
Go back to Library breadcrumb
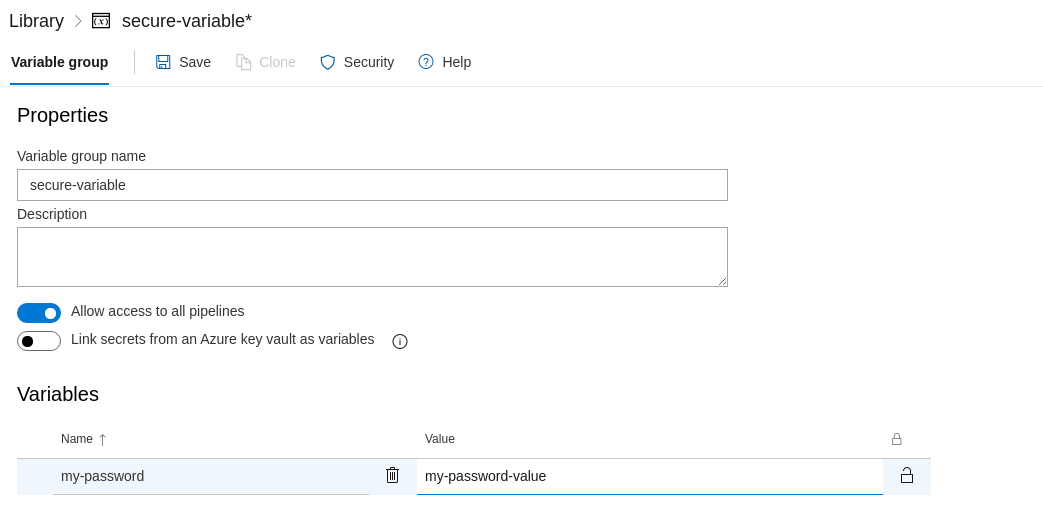pos(36,21)
